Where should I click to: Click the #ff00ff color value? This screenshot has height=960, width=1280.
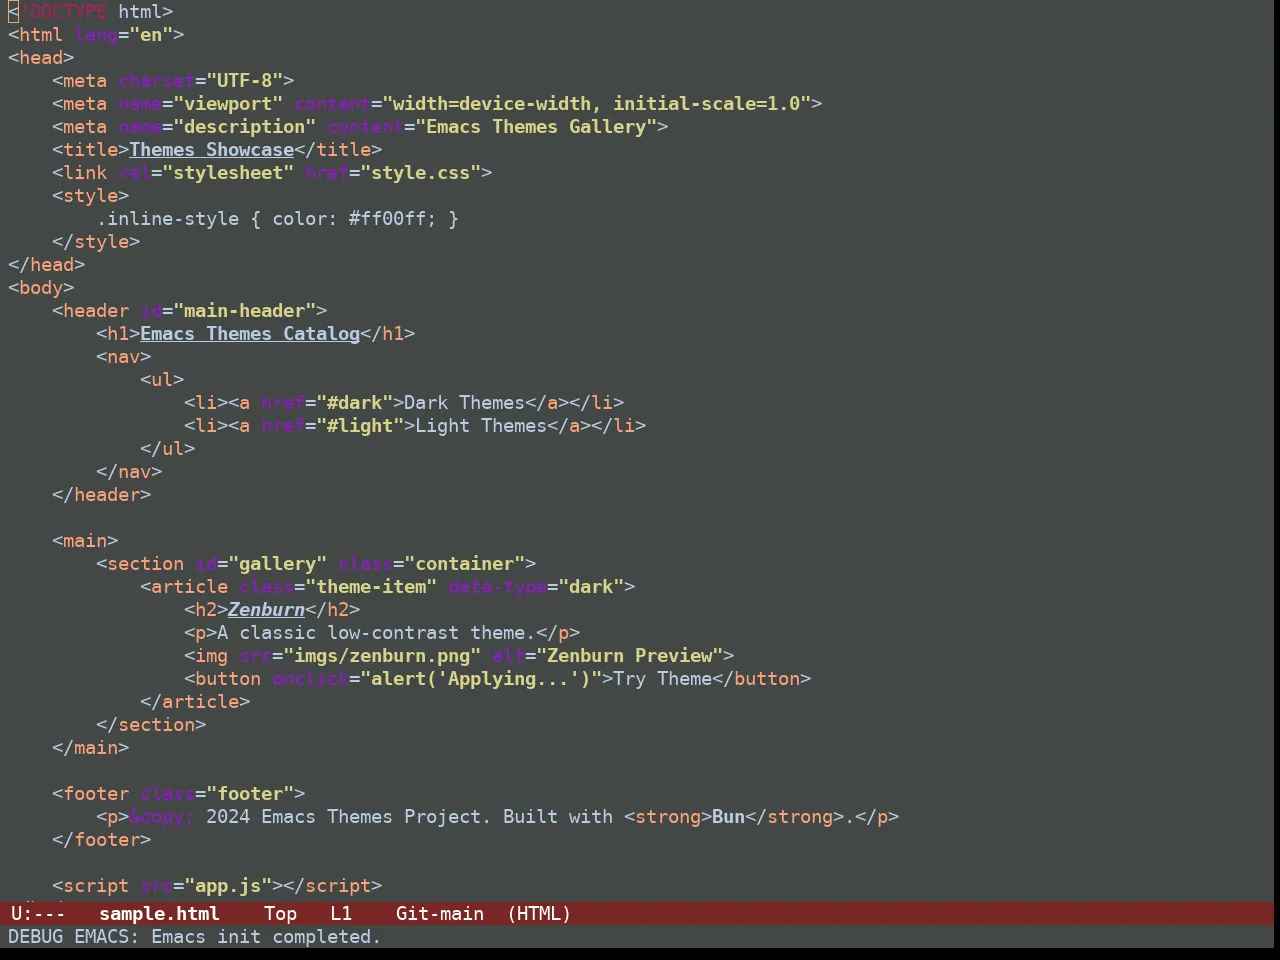coord(387,219)
